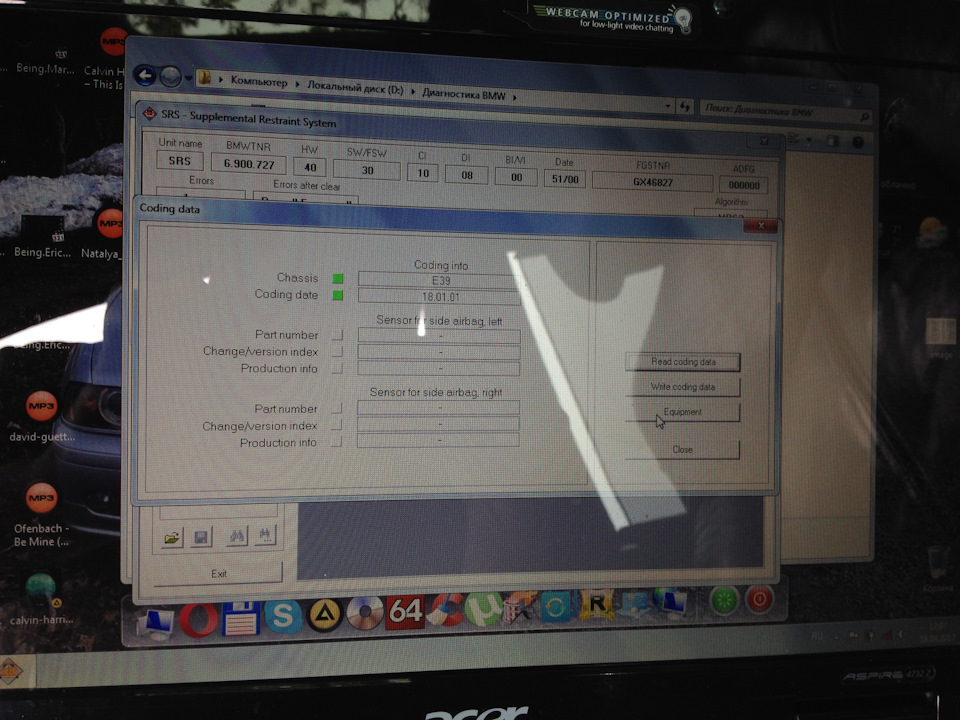Click the Chassis field showing E39
Viewport: 960px width, 720px height.
(x=440, y=280)
